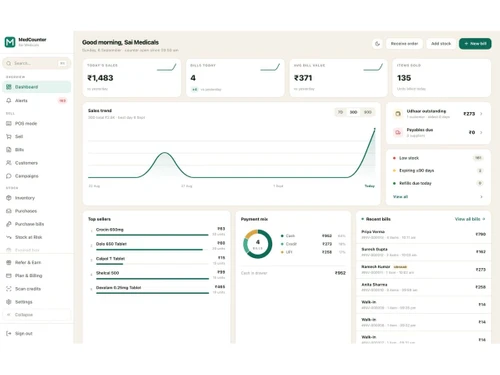Viewport: 500px width, 375px height.
Task: Open Plan & Billing card icon
Action: 9,276
